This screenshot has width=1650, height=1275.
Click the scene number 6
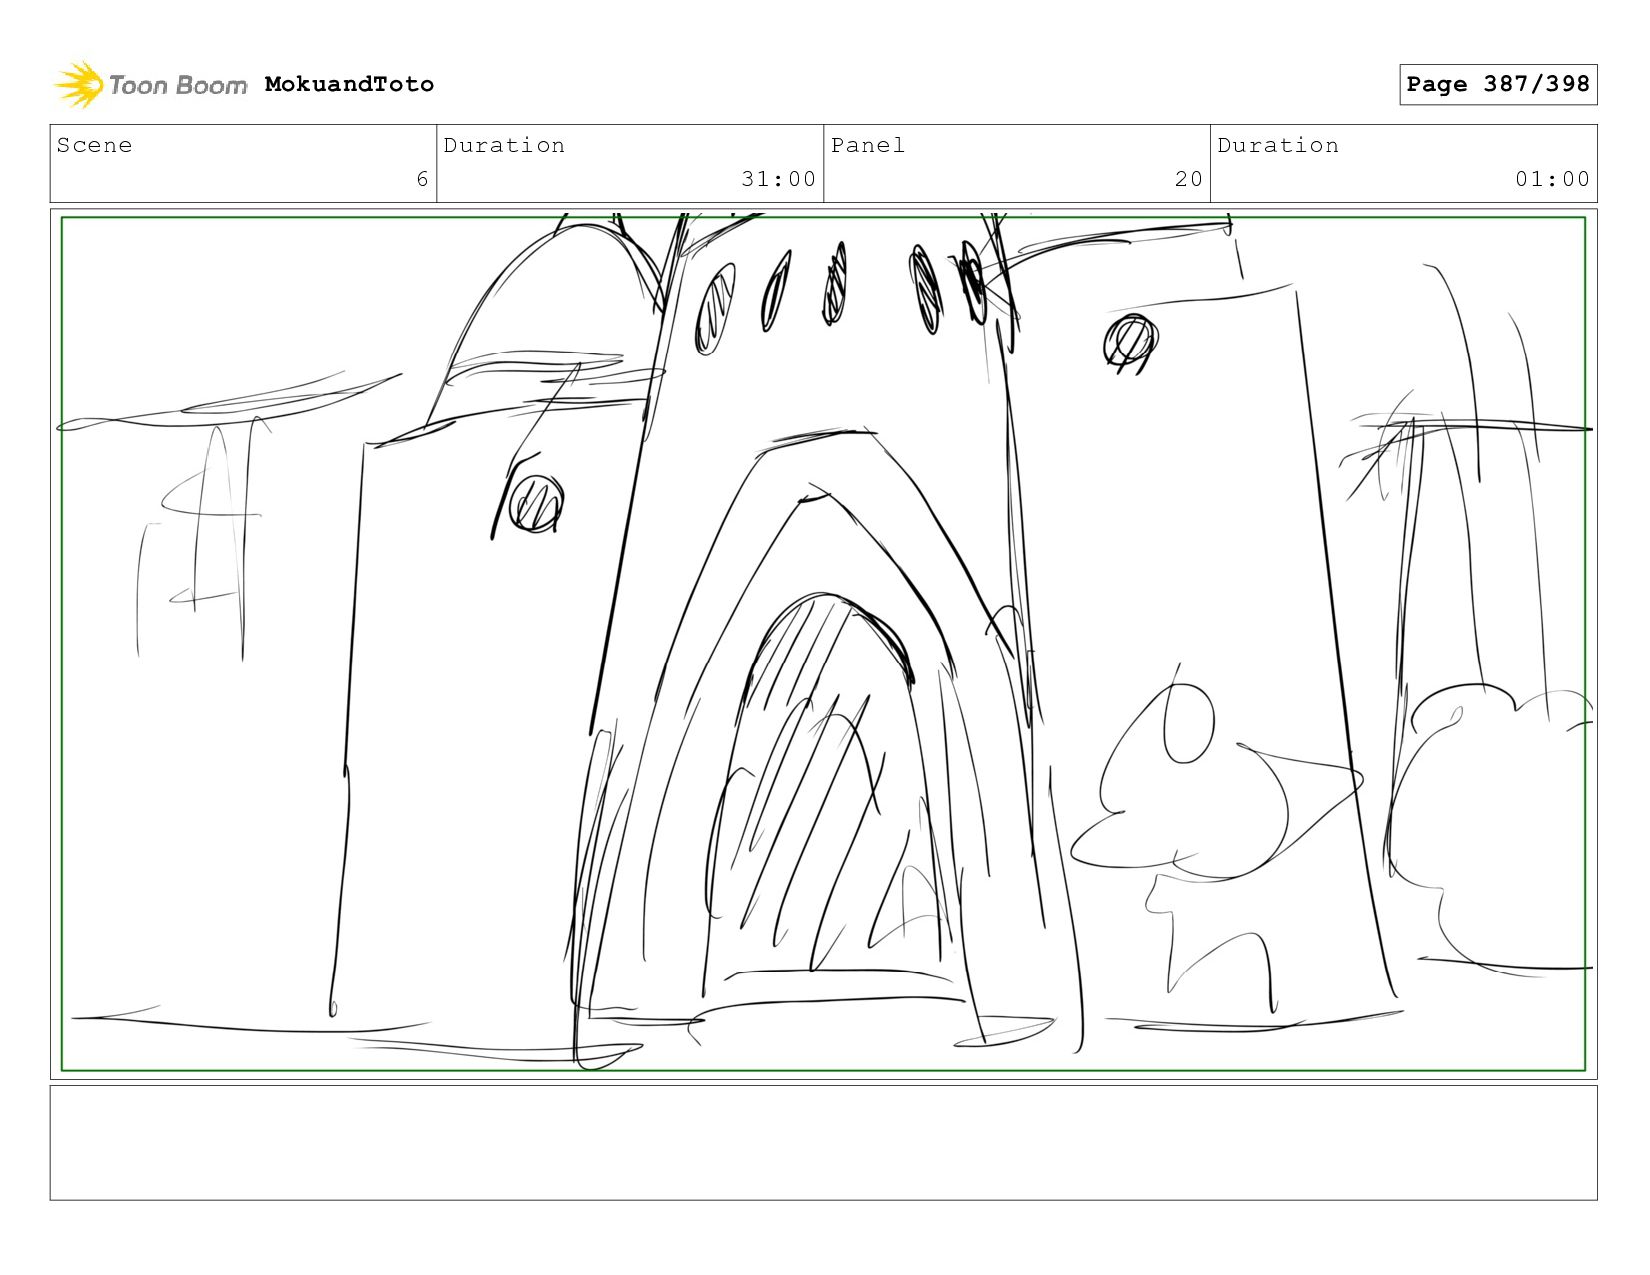(422, 179)
